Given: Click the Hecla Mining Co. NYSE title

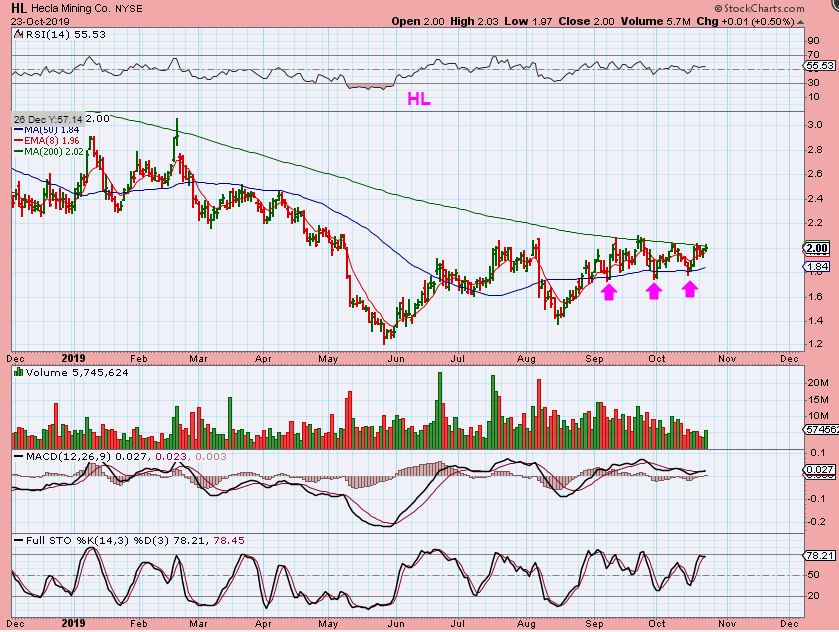Looking at the screenshot, I should tap(87, 9).
